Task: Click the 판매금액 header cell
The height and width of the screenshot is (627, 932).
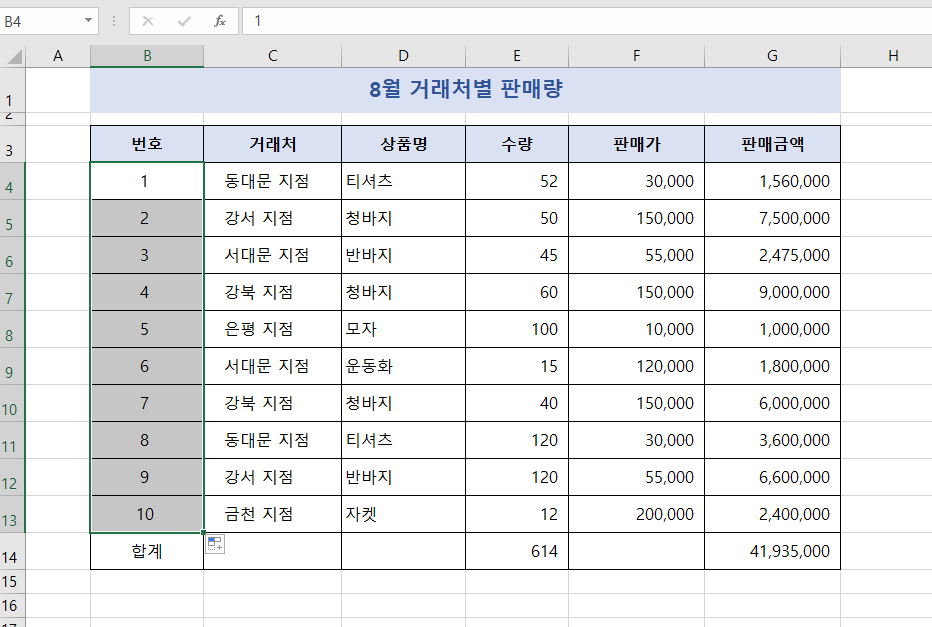Action: coord(772,144)
